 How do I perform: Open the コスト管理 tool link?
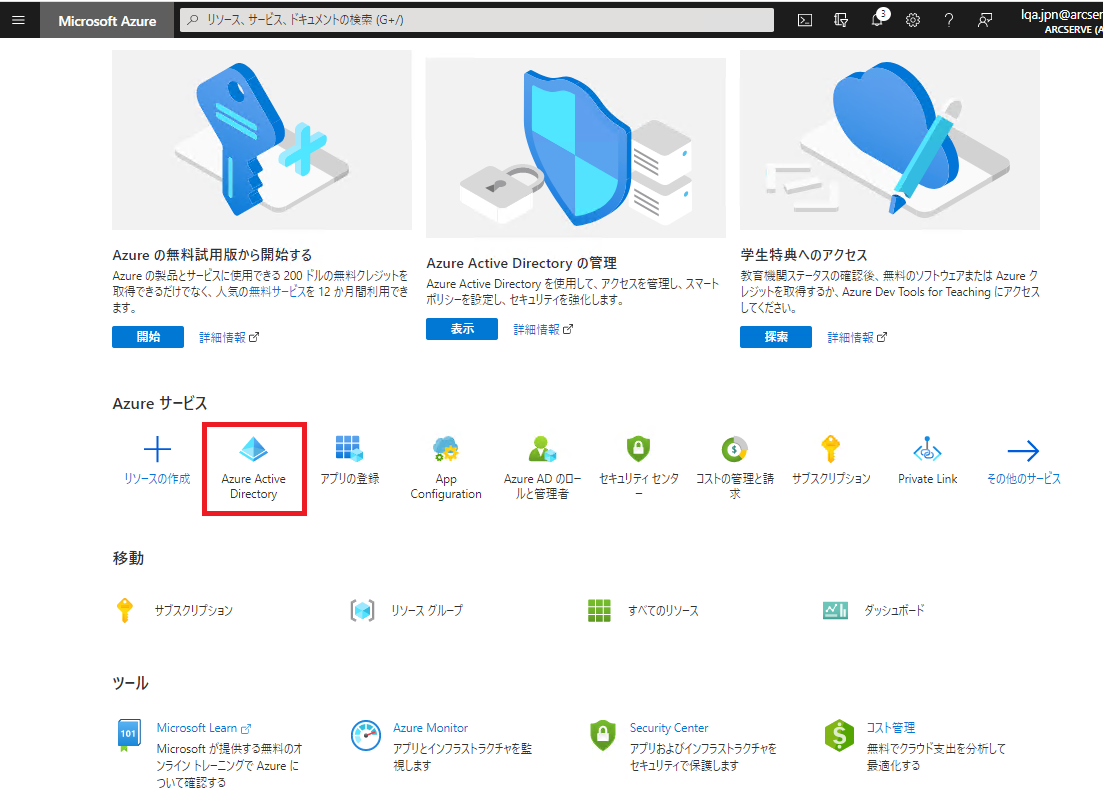pos(891,728)
